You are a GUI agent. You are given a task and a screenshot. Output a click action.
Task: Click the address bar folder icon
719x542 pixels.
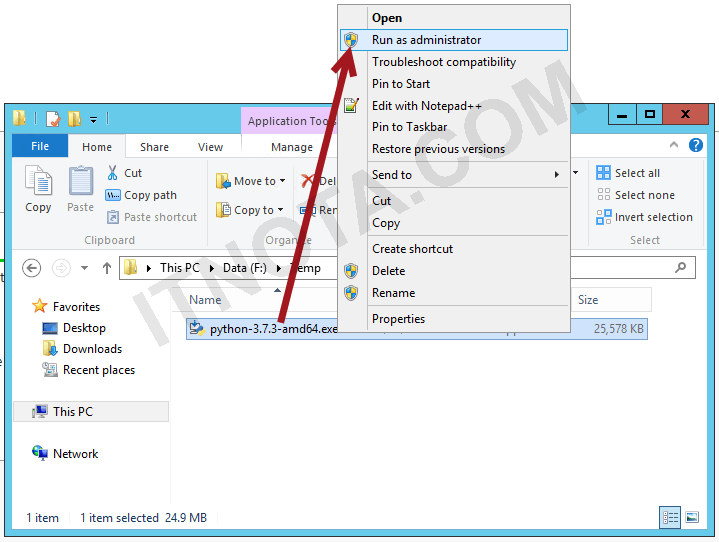coord(131,267)
